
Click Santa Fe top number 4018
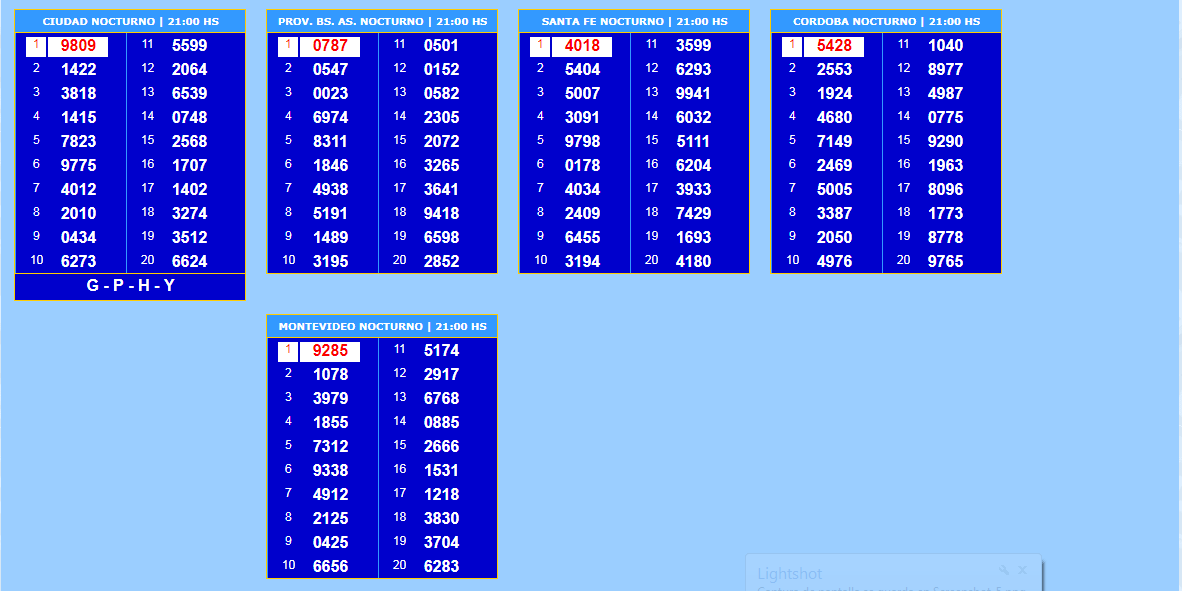582,46
